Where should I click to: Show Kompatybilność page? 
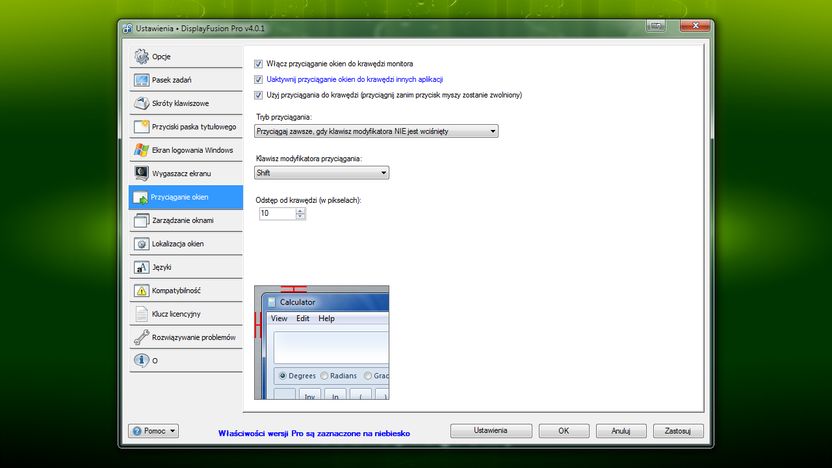pyautogui.click(x=186, y=290)
